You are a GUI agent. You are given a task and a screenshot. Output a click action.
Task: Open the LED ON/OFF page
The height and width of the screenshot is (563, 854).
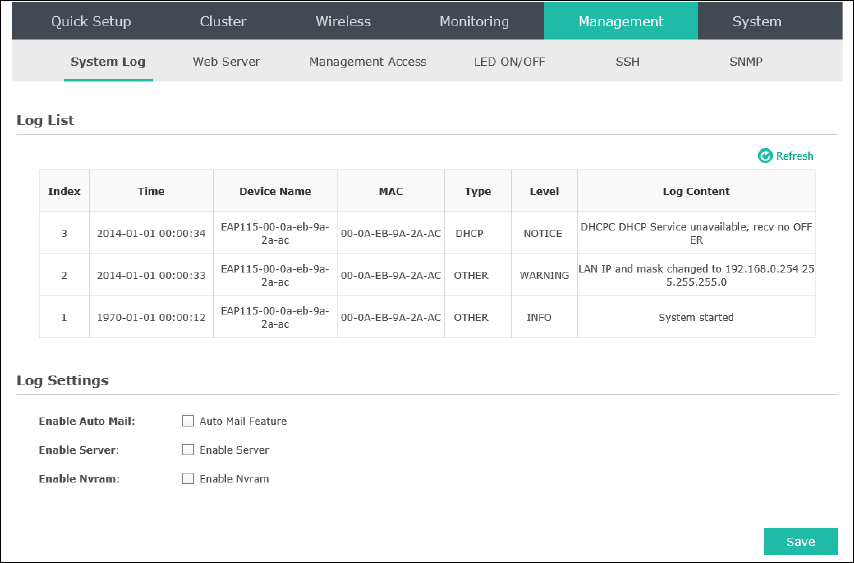[x=509, y=62]
